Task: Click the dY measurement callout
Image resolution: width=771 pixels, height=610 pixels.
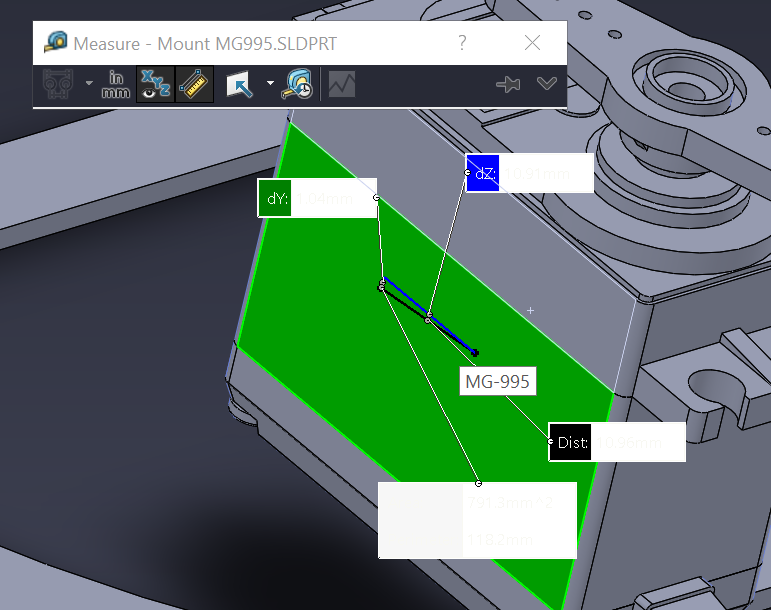Action: point(317,198)
